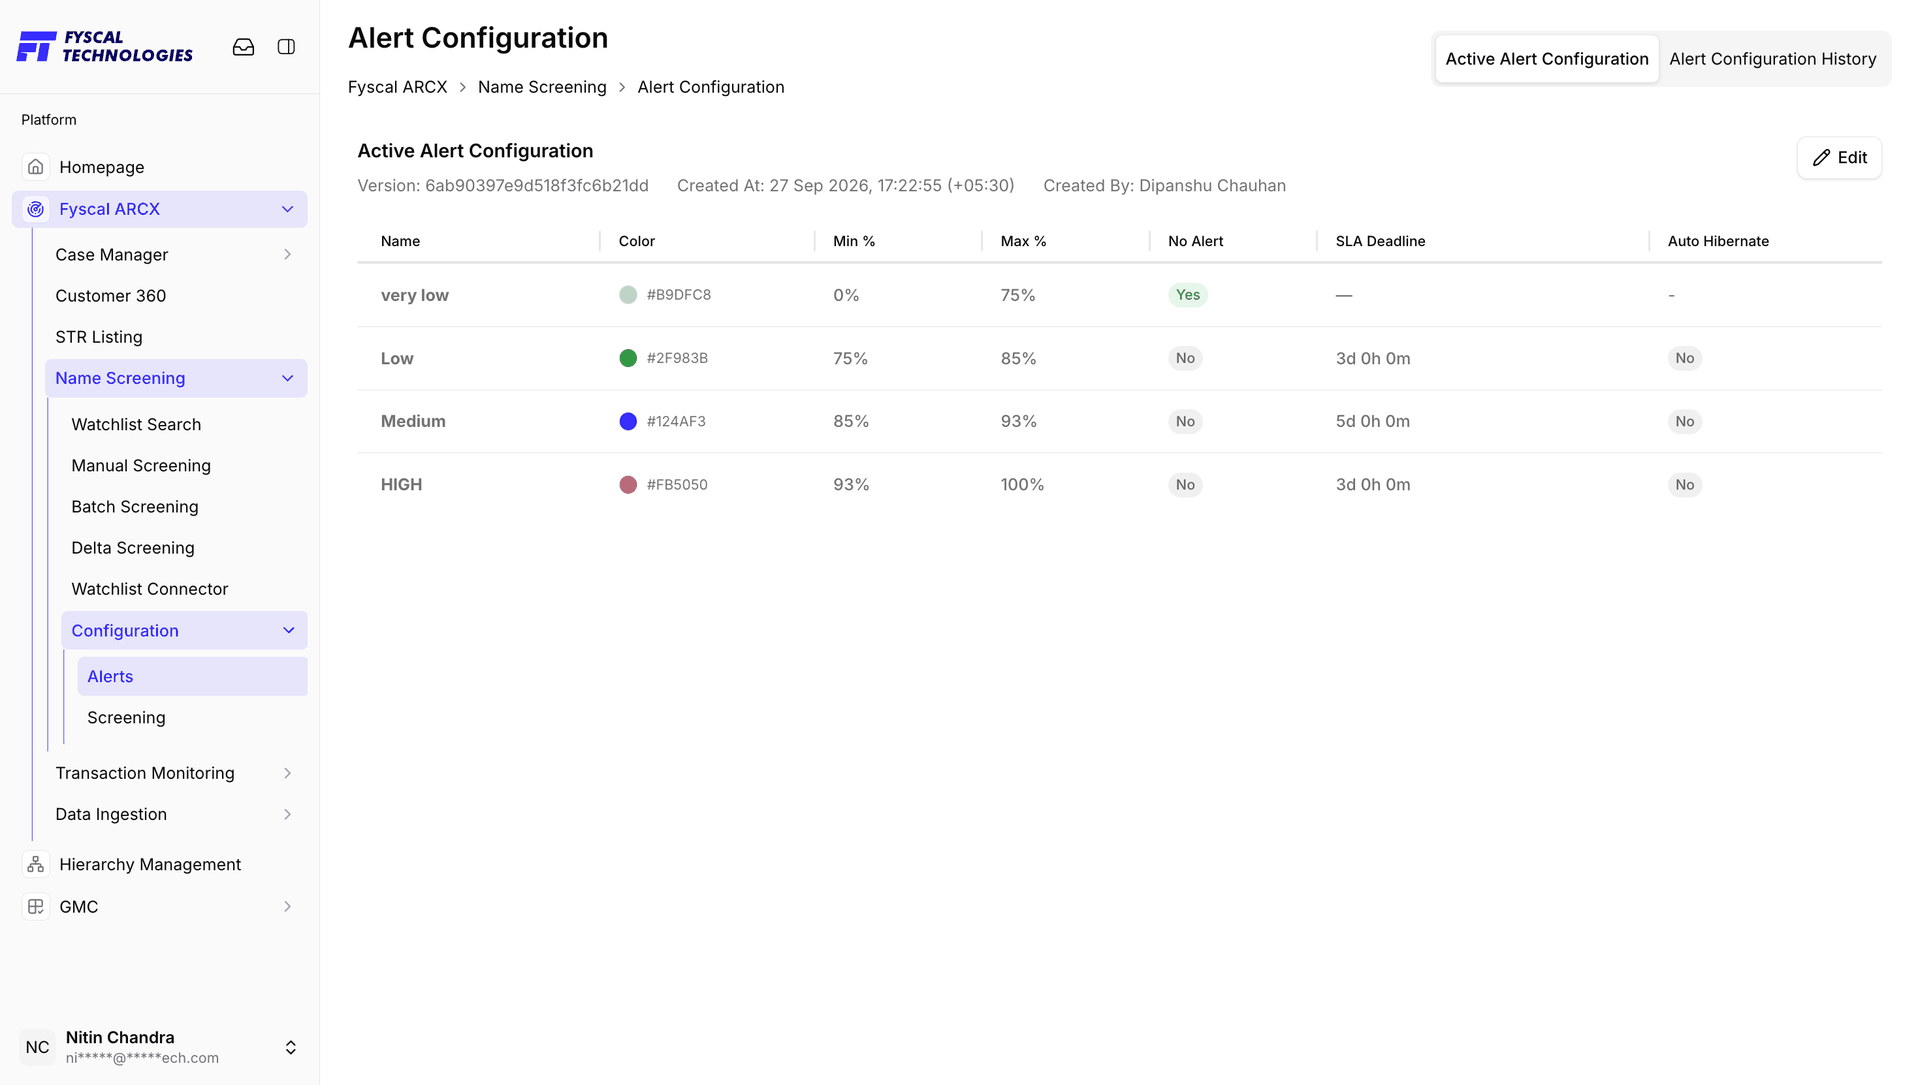Viewport: 1920px width, 1085px height.
Task: Click the 100% Max value in HIGH row
Action: tap(1022, 484)
